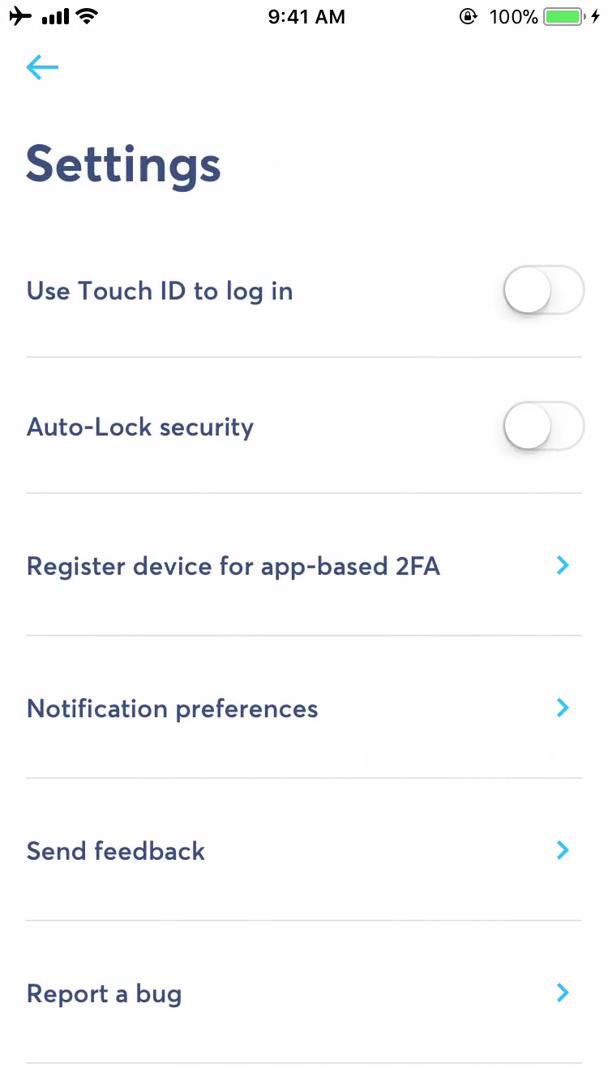
Task: Expand the Send feedback row
Action: click(x=562, y=850)
